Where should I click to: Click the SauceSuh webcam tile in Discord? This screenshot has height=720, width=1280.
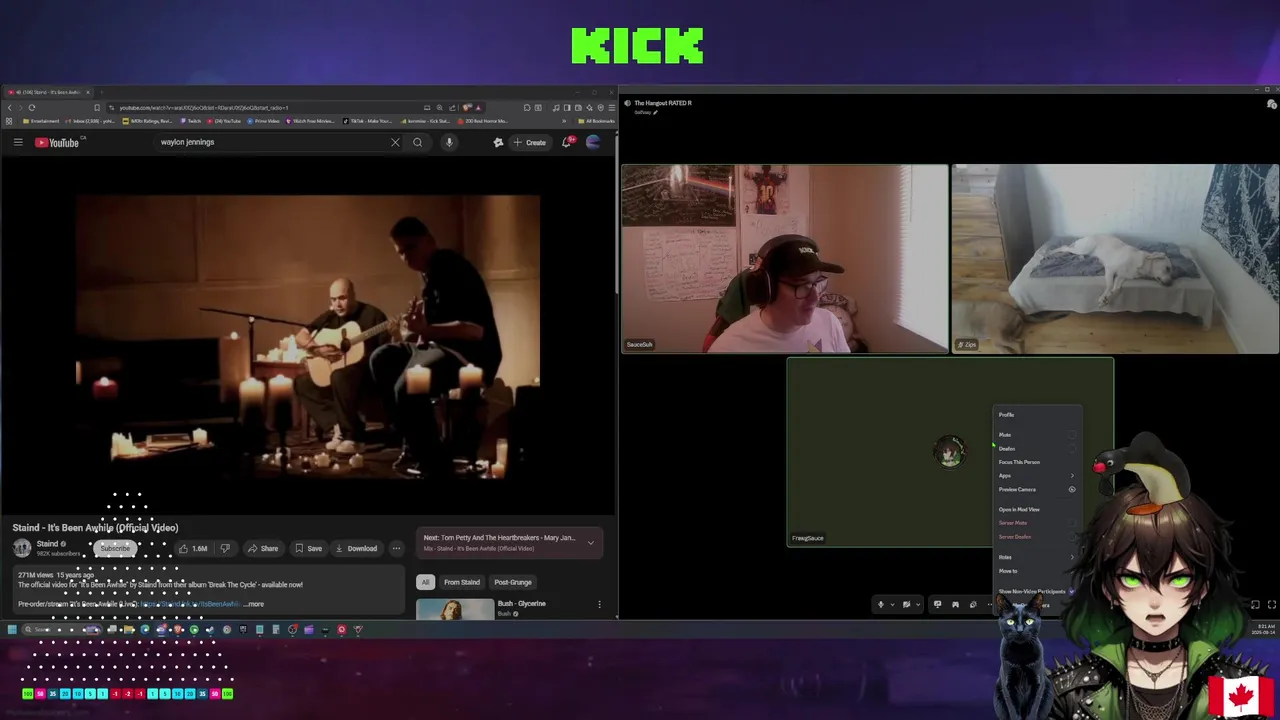785,259
